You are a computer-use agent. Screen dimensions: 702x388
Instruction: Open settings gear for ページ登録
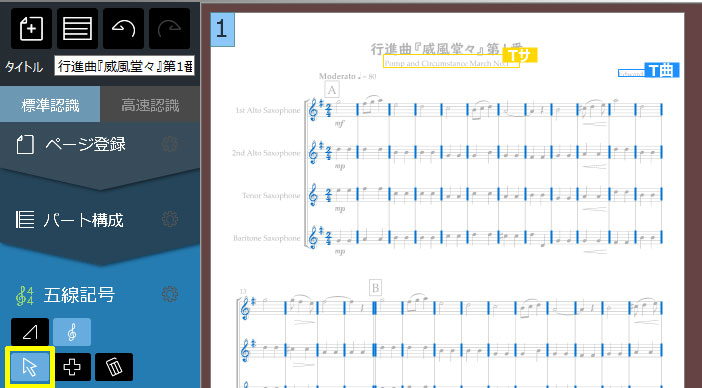(170, 144)
